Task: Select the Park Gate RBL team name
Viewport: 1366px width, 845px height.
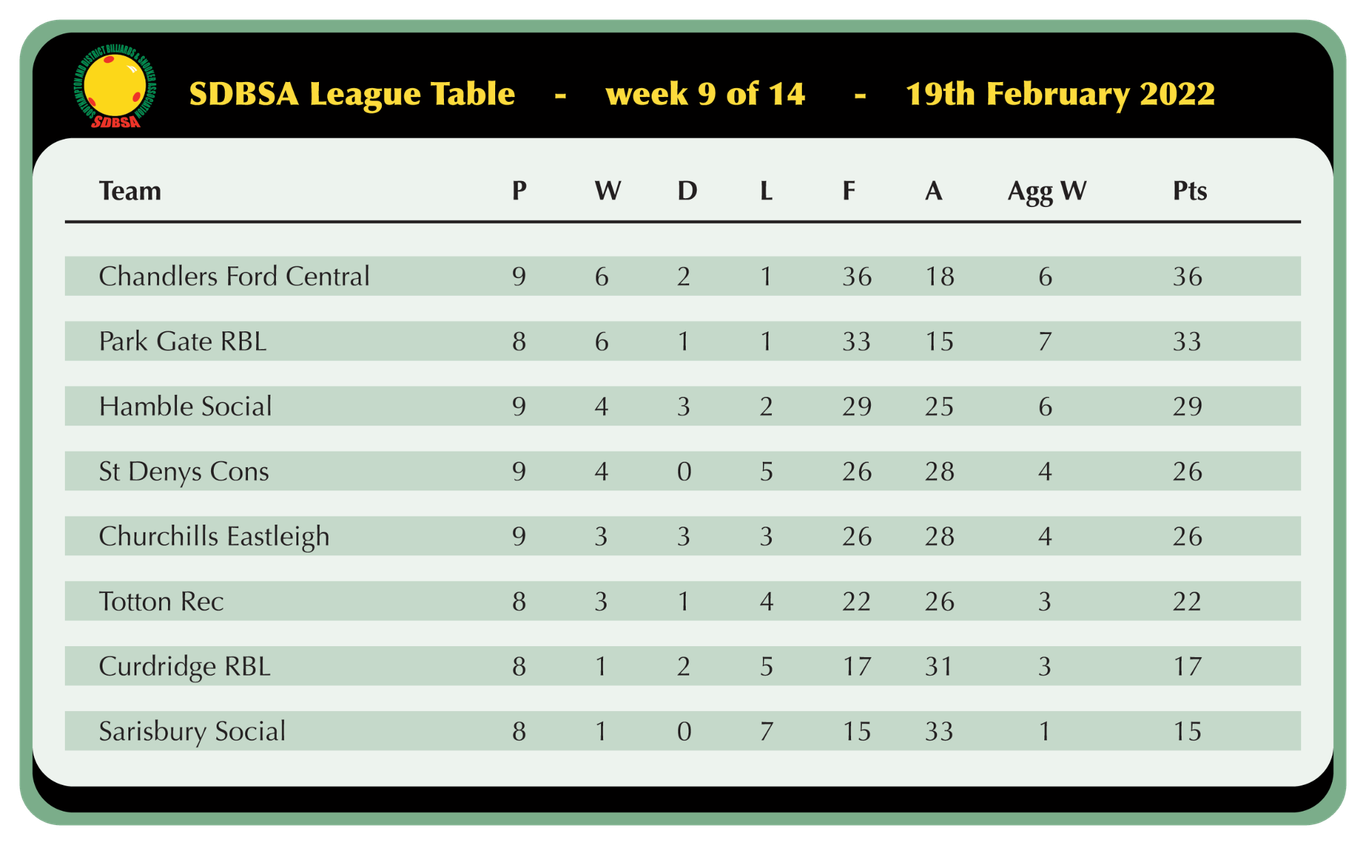Action: 183,341
